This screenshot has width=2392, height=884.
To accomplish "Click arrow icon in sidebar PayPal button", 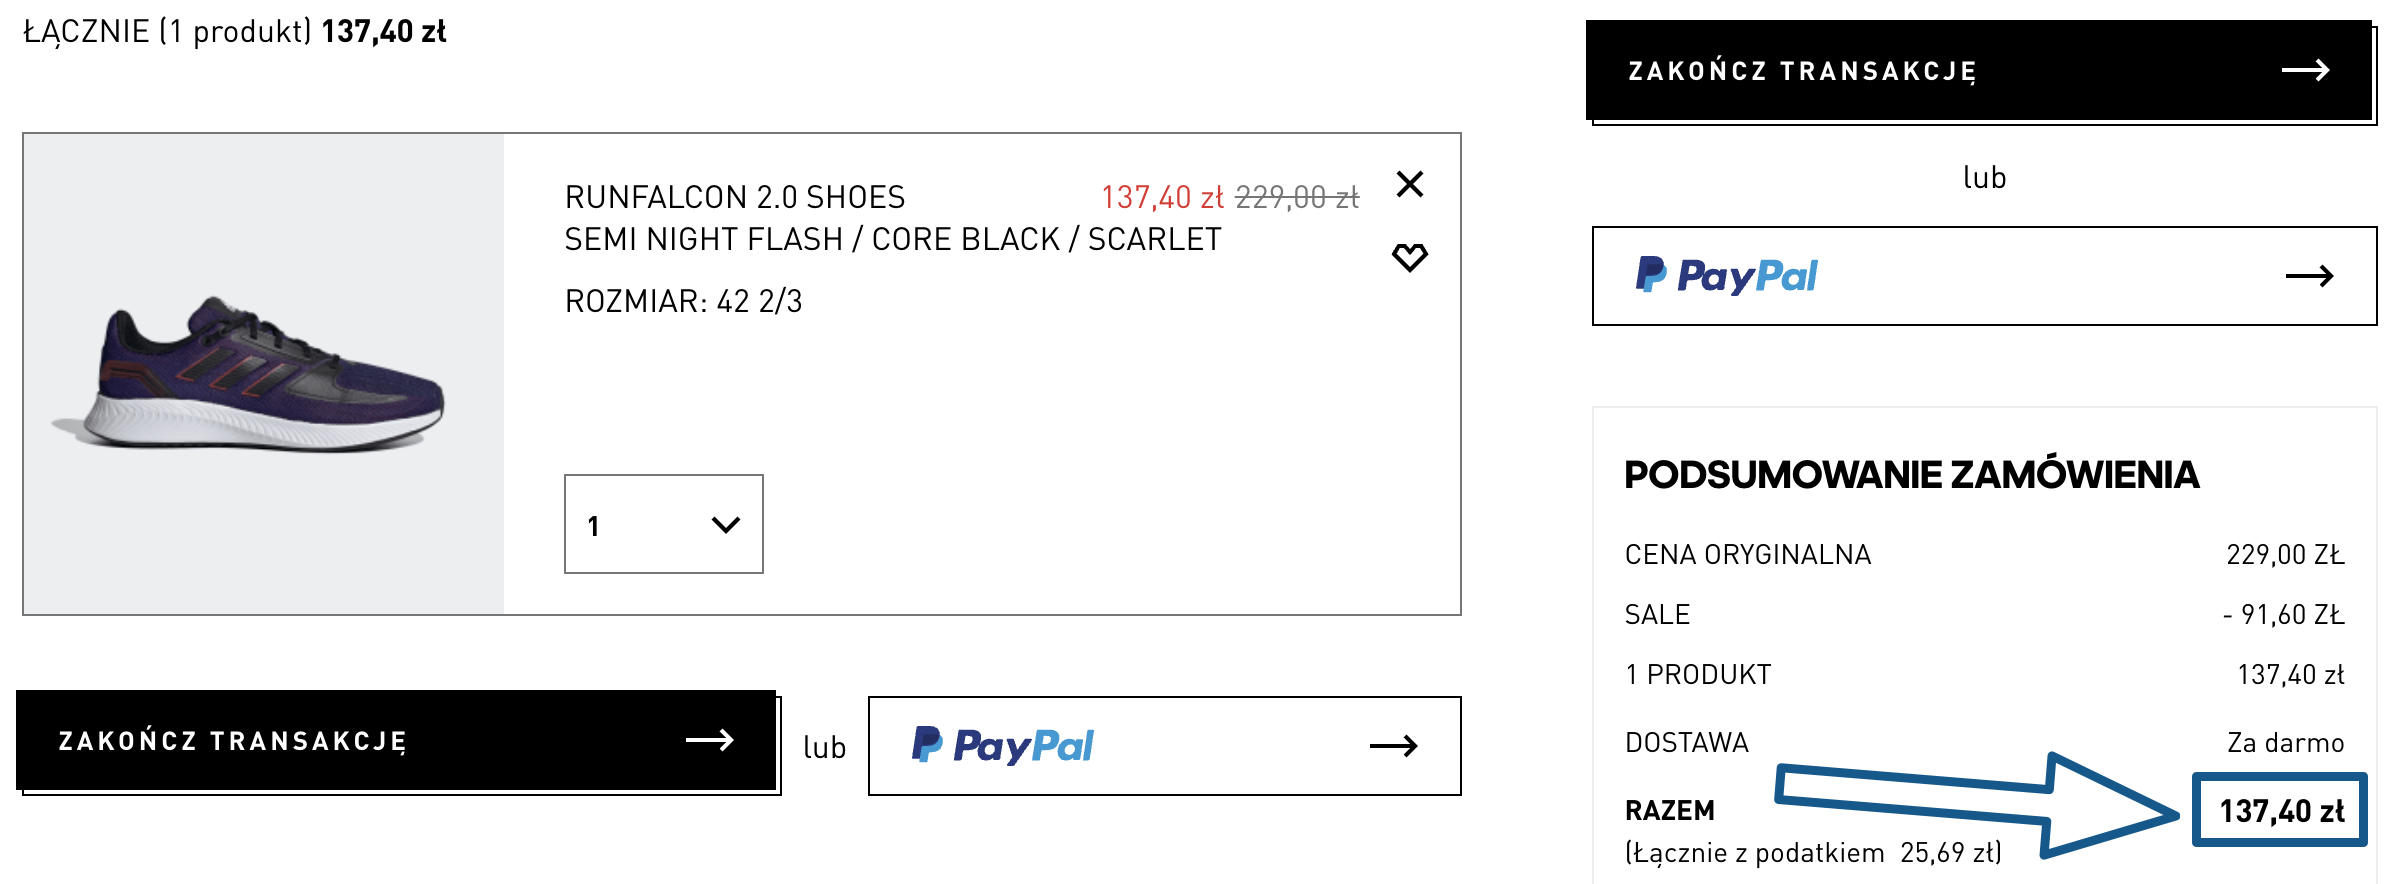I will 2309,276.
